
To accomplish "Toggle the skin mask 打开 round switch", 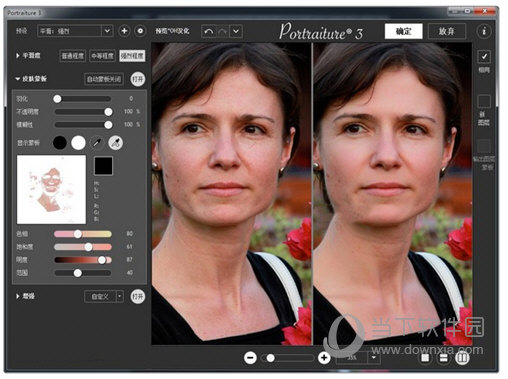I will [138, 79].
